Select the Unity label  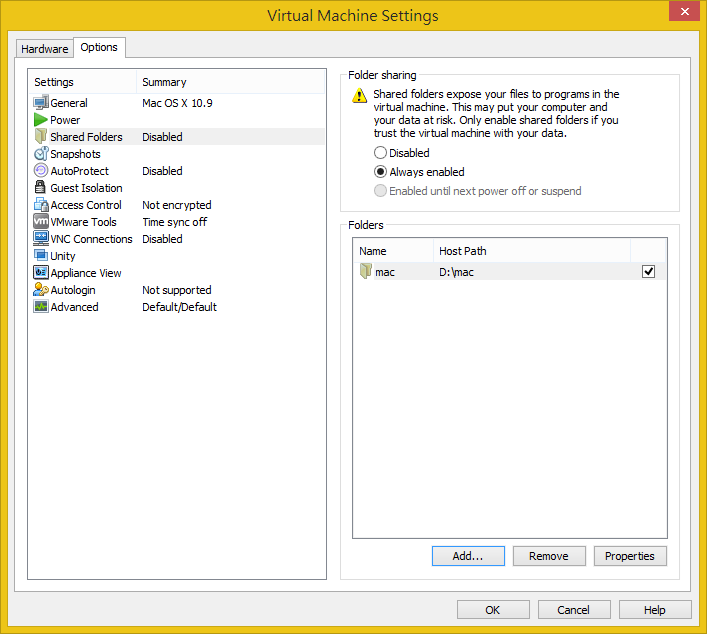(63, 256)
